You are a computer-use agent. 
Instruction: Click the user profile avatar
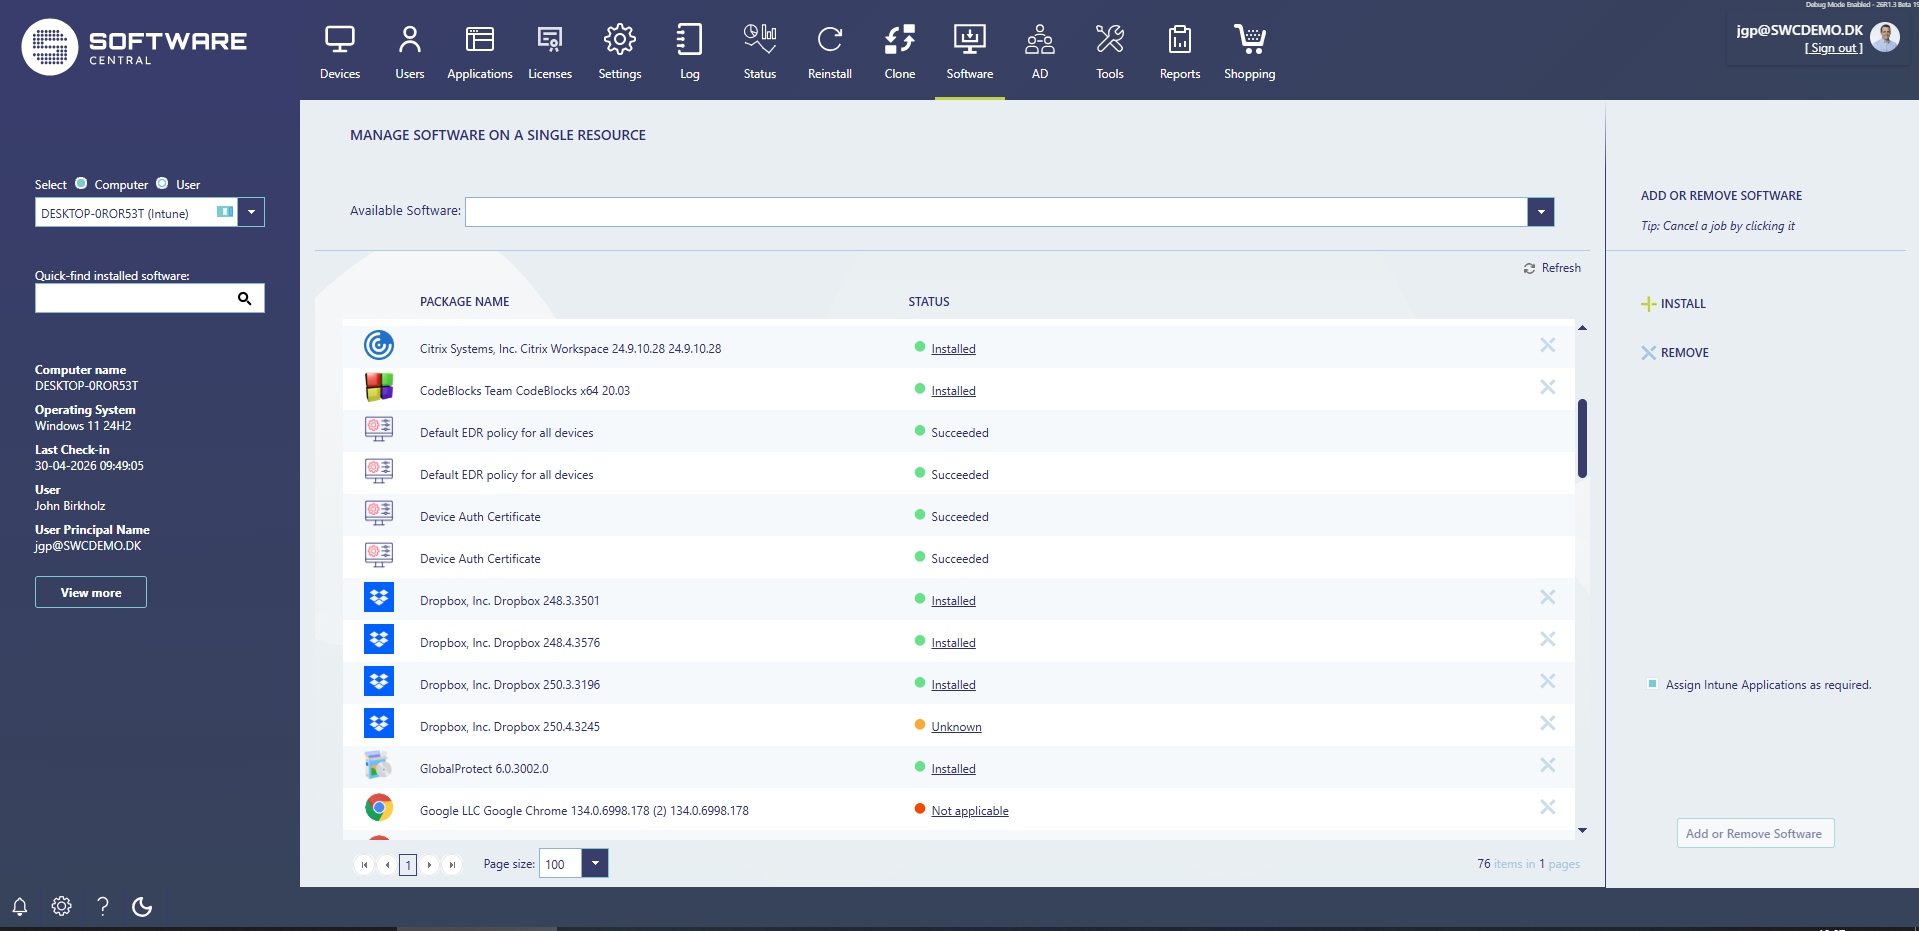coord(1885,37)
